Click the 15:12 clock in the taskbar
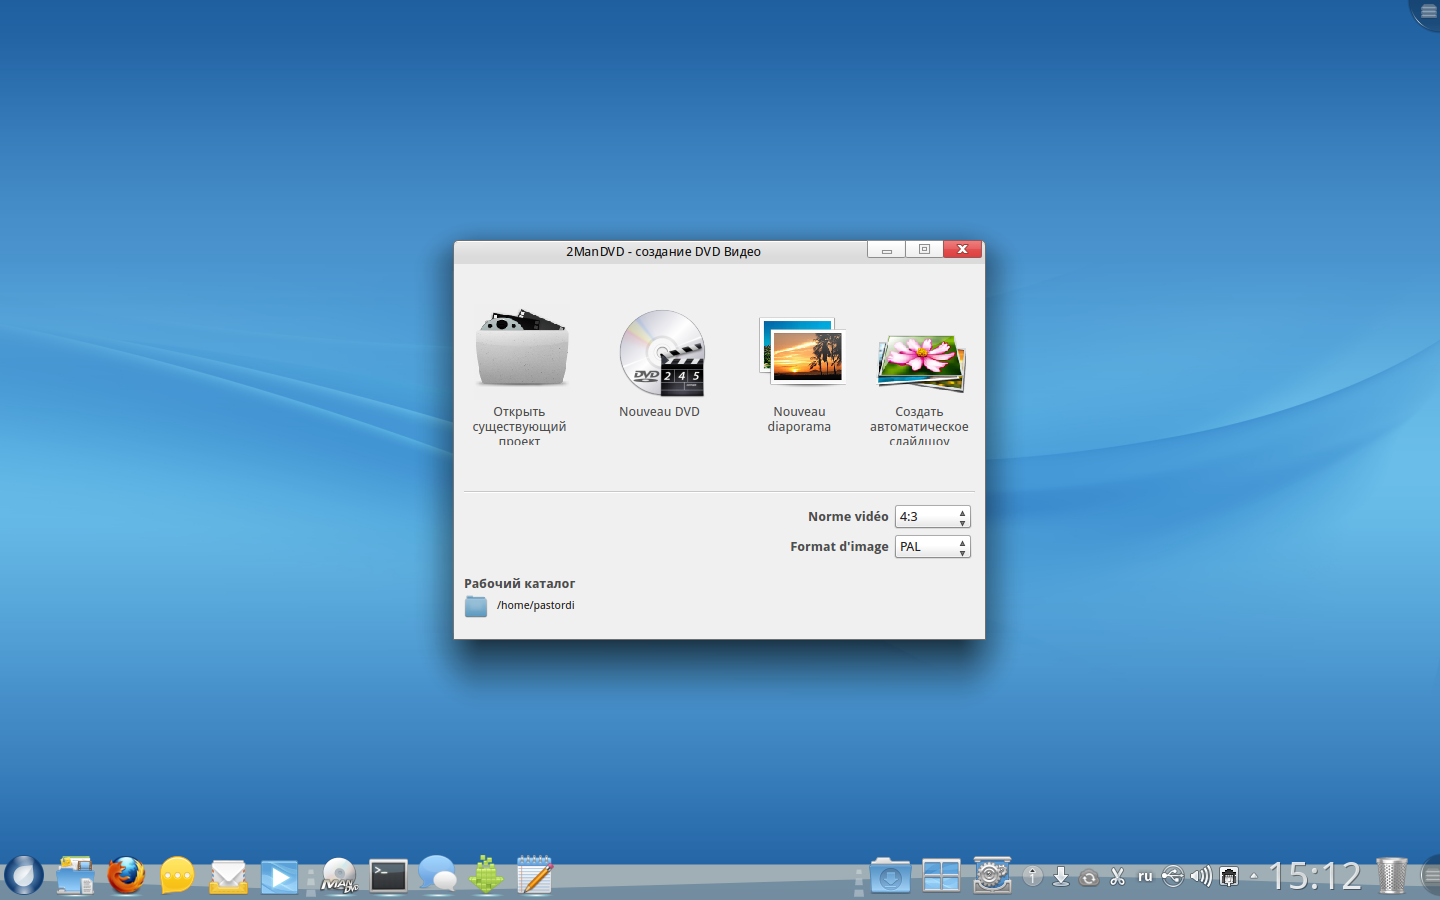Screen dimensions: 1440x900 (1316, 877)
